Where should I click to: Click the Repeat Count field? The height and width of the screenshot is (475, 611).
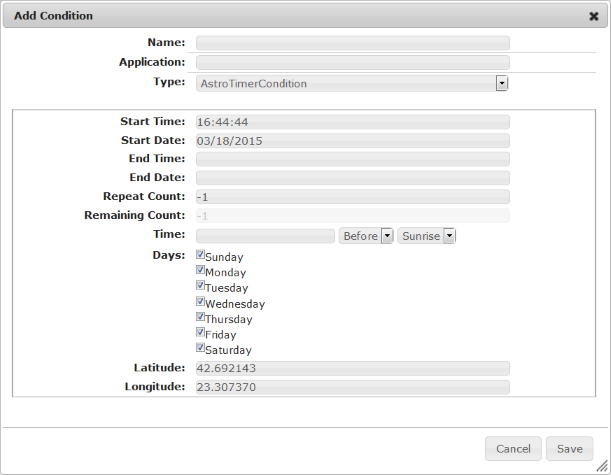[x=352, y=197]
